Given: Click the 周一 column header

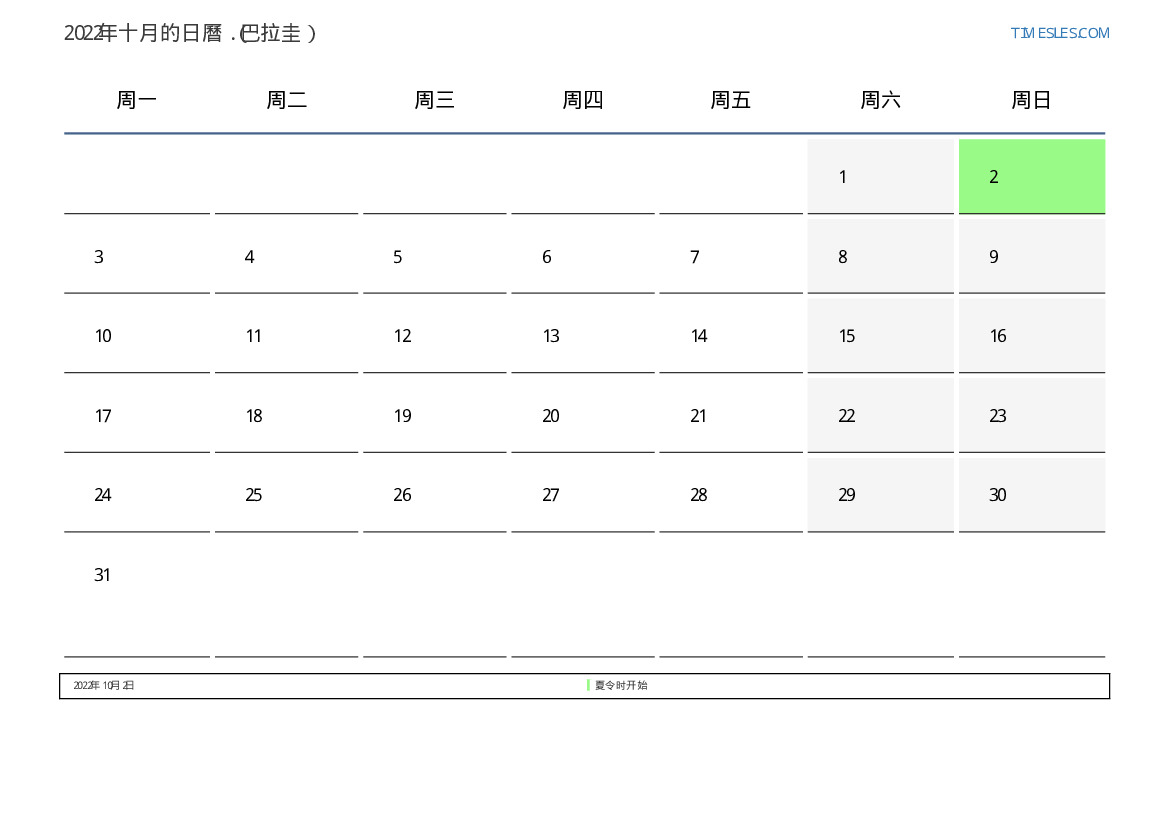Looking at the screenshot, I should 137,100.
